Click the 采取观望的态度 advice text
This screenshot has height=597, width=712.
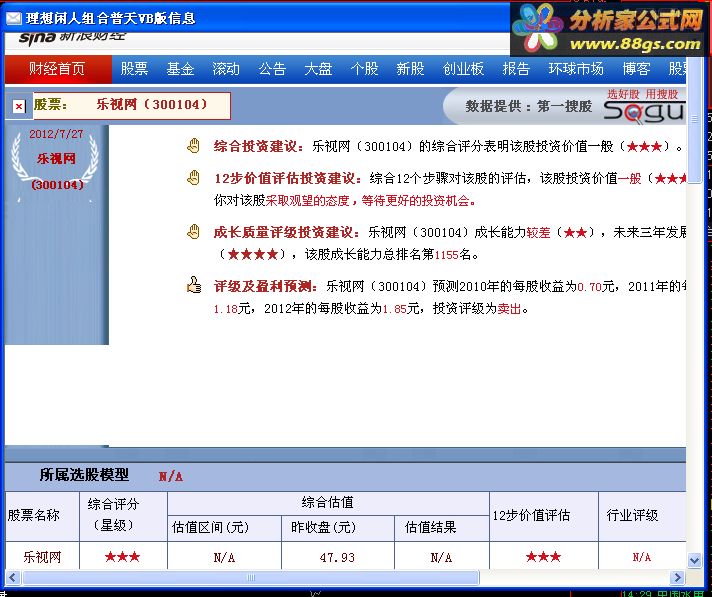[x=307, y=200]
